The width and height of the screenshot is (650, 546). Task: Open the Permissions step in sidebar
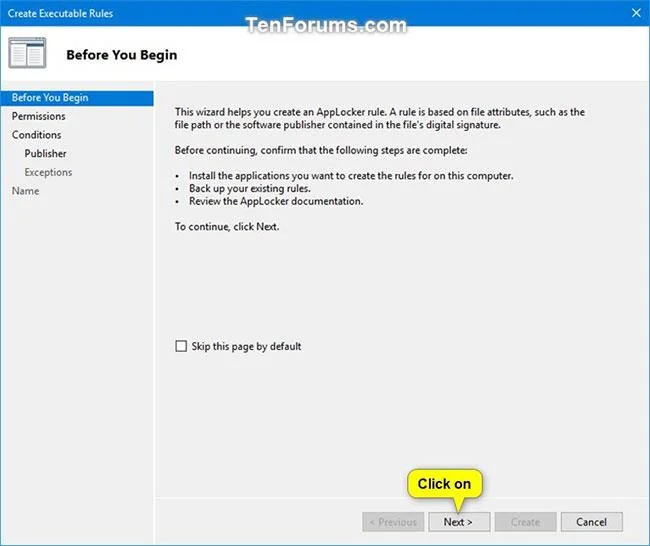[x=39, y=116]
